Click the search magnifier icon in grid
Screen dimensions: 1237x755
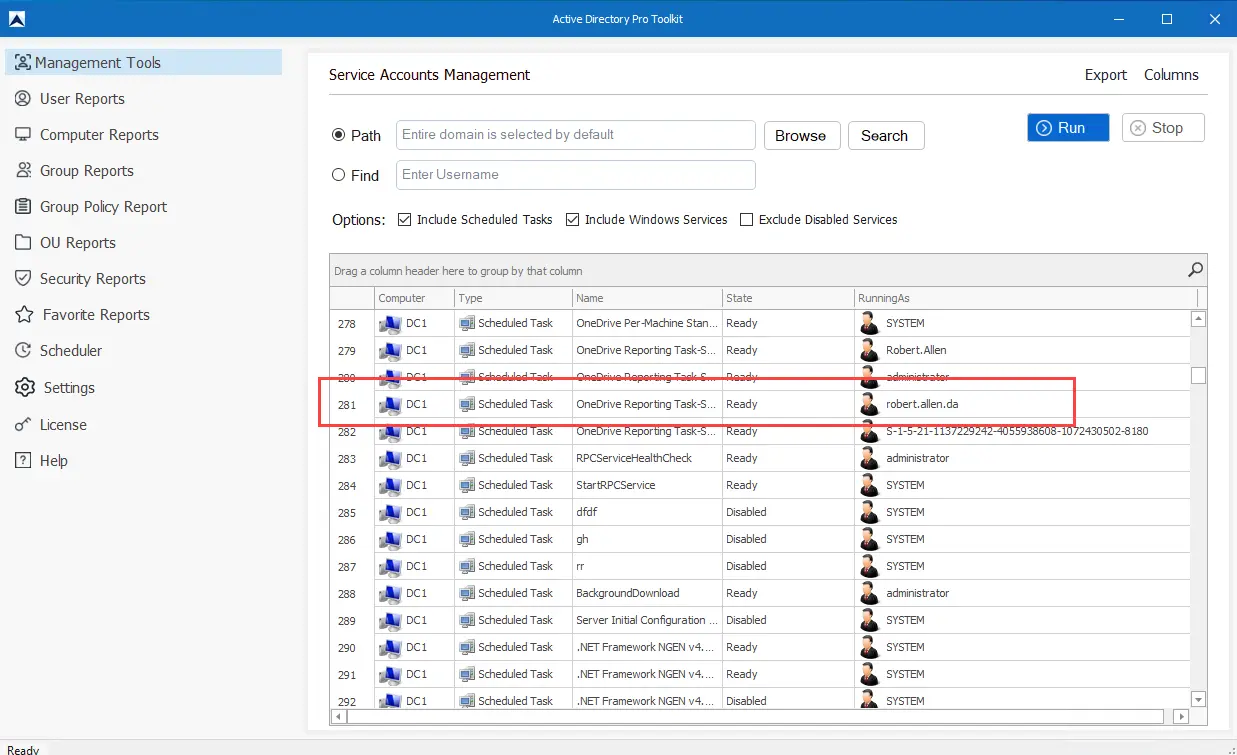tap(1195, 270)
